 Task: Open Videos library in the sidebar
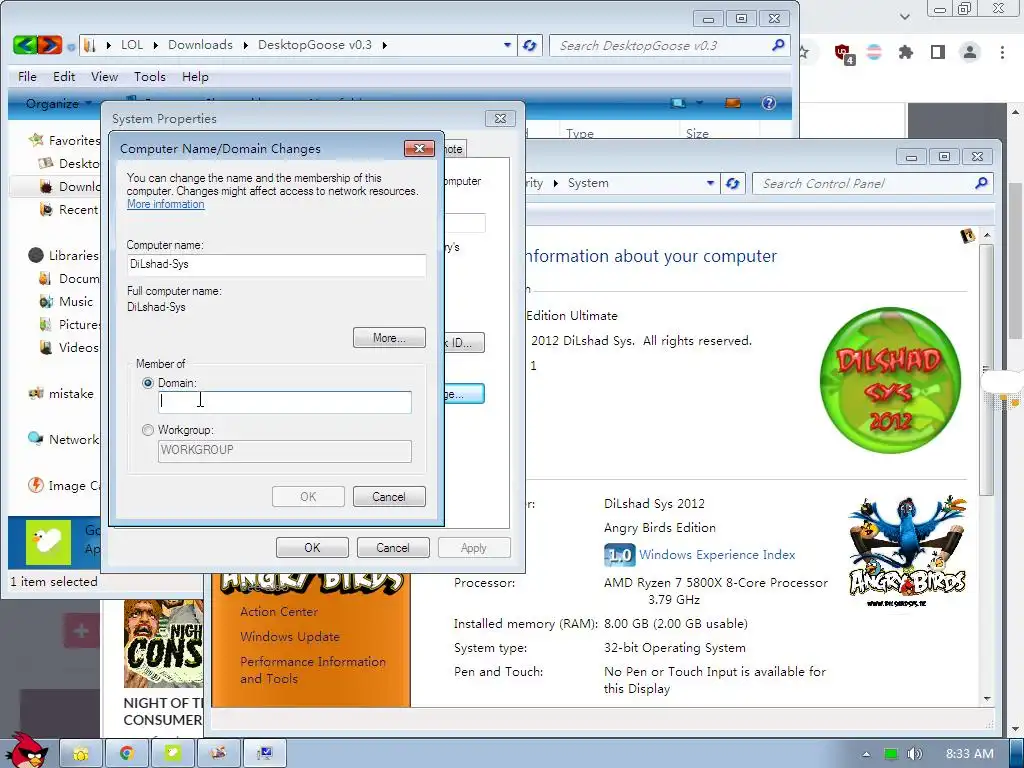click(x=78, y=347)
